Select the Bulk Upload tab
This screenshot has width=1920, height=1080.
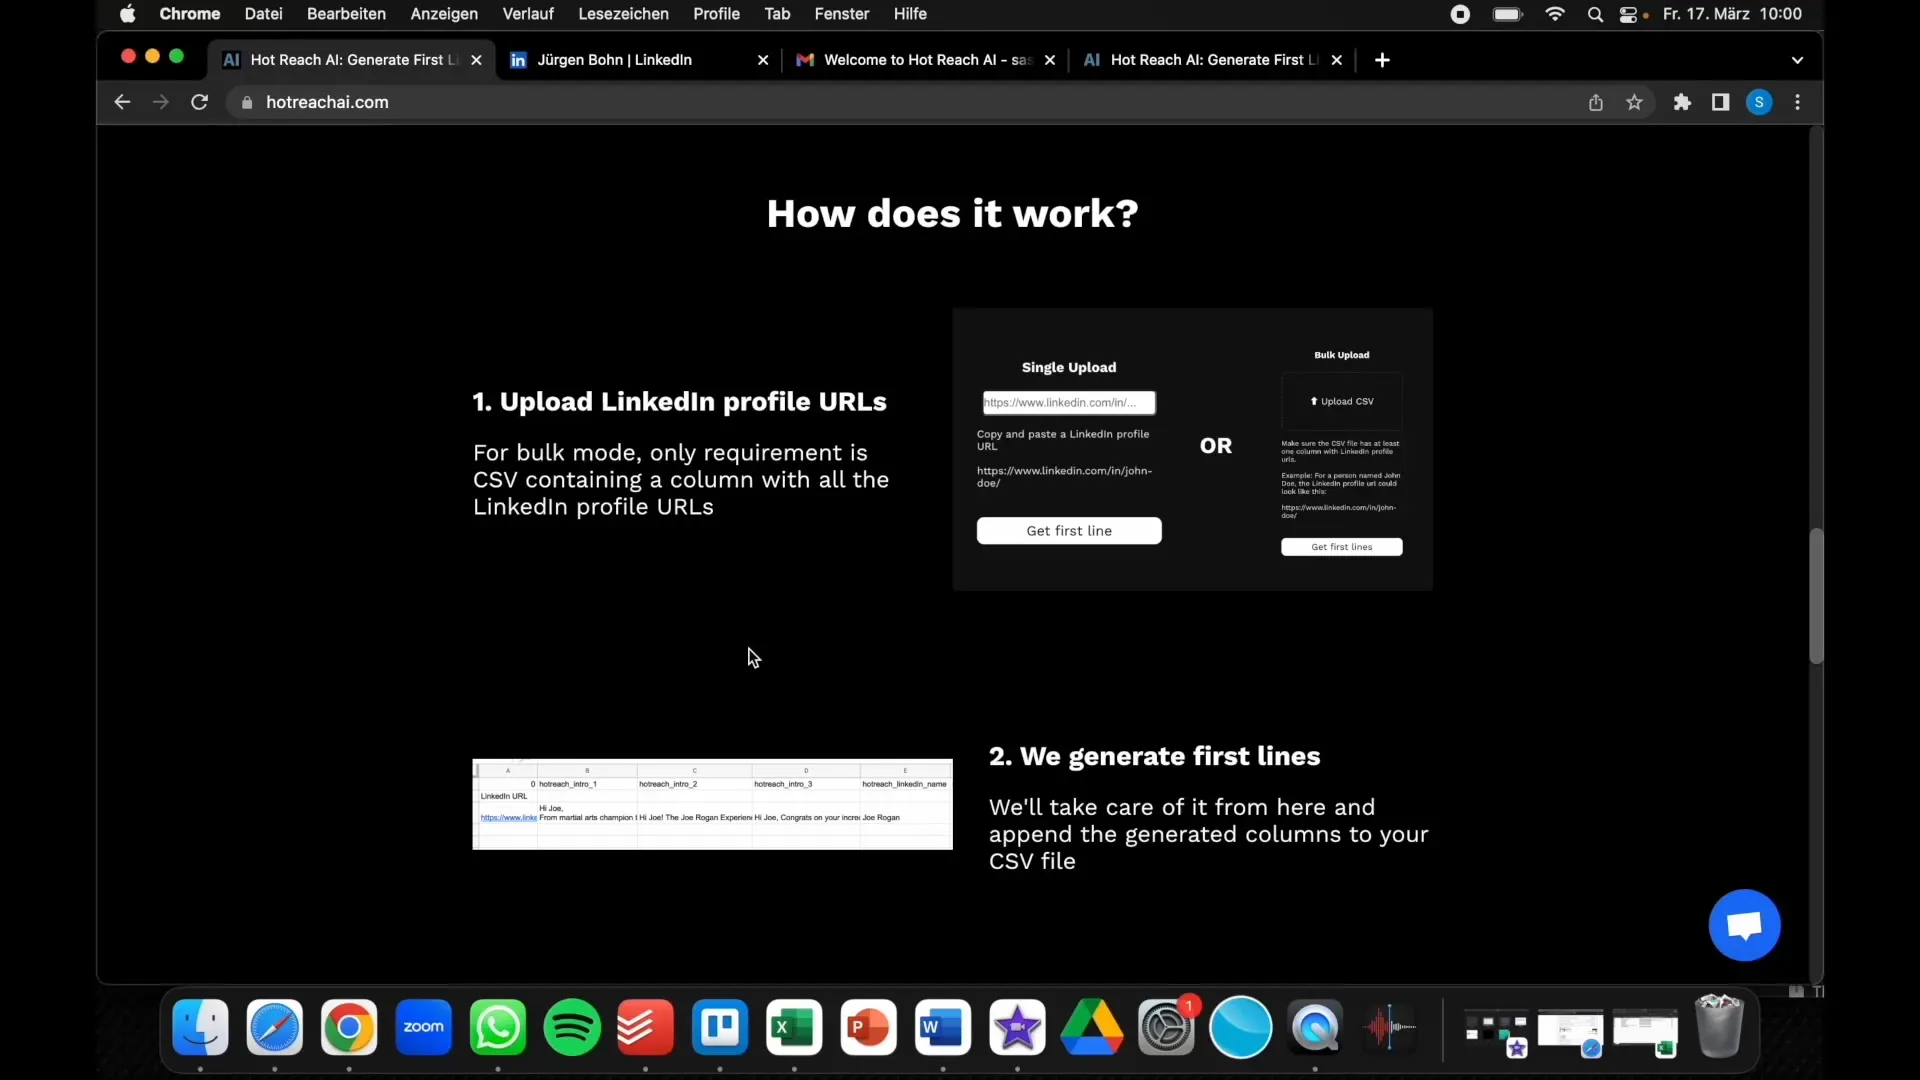click(x=1342, y=353)
